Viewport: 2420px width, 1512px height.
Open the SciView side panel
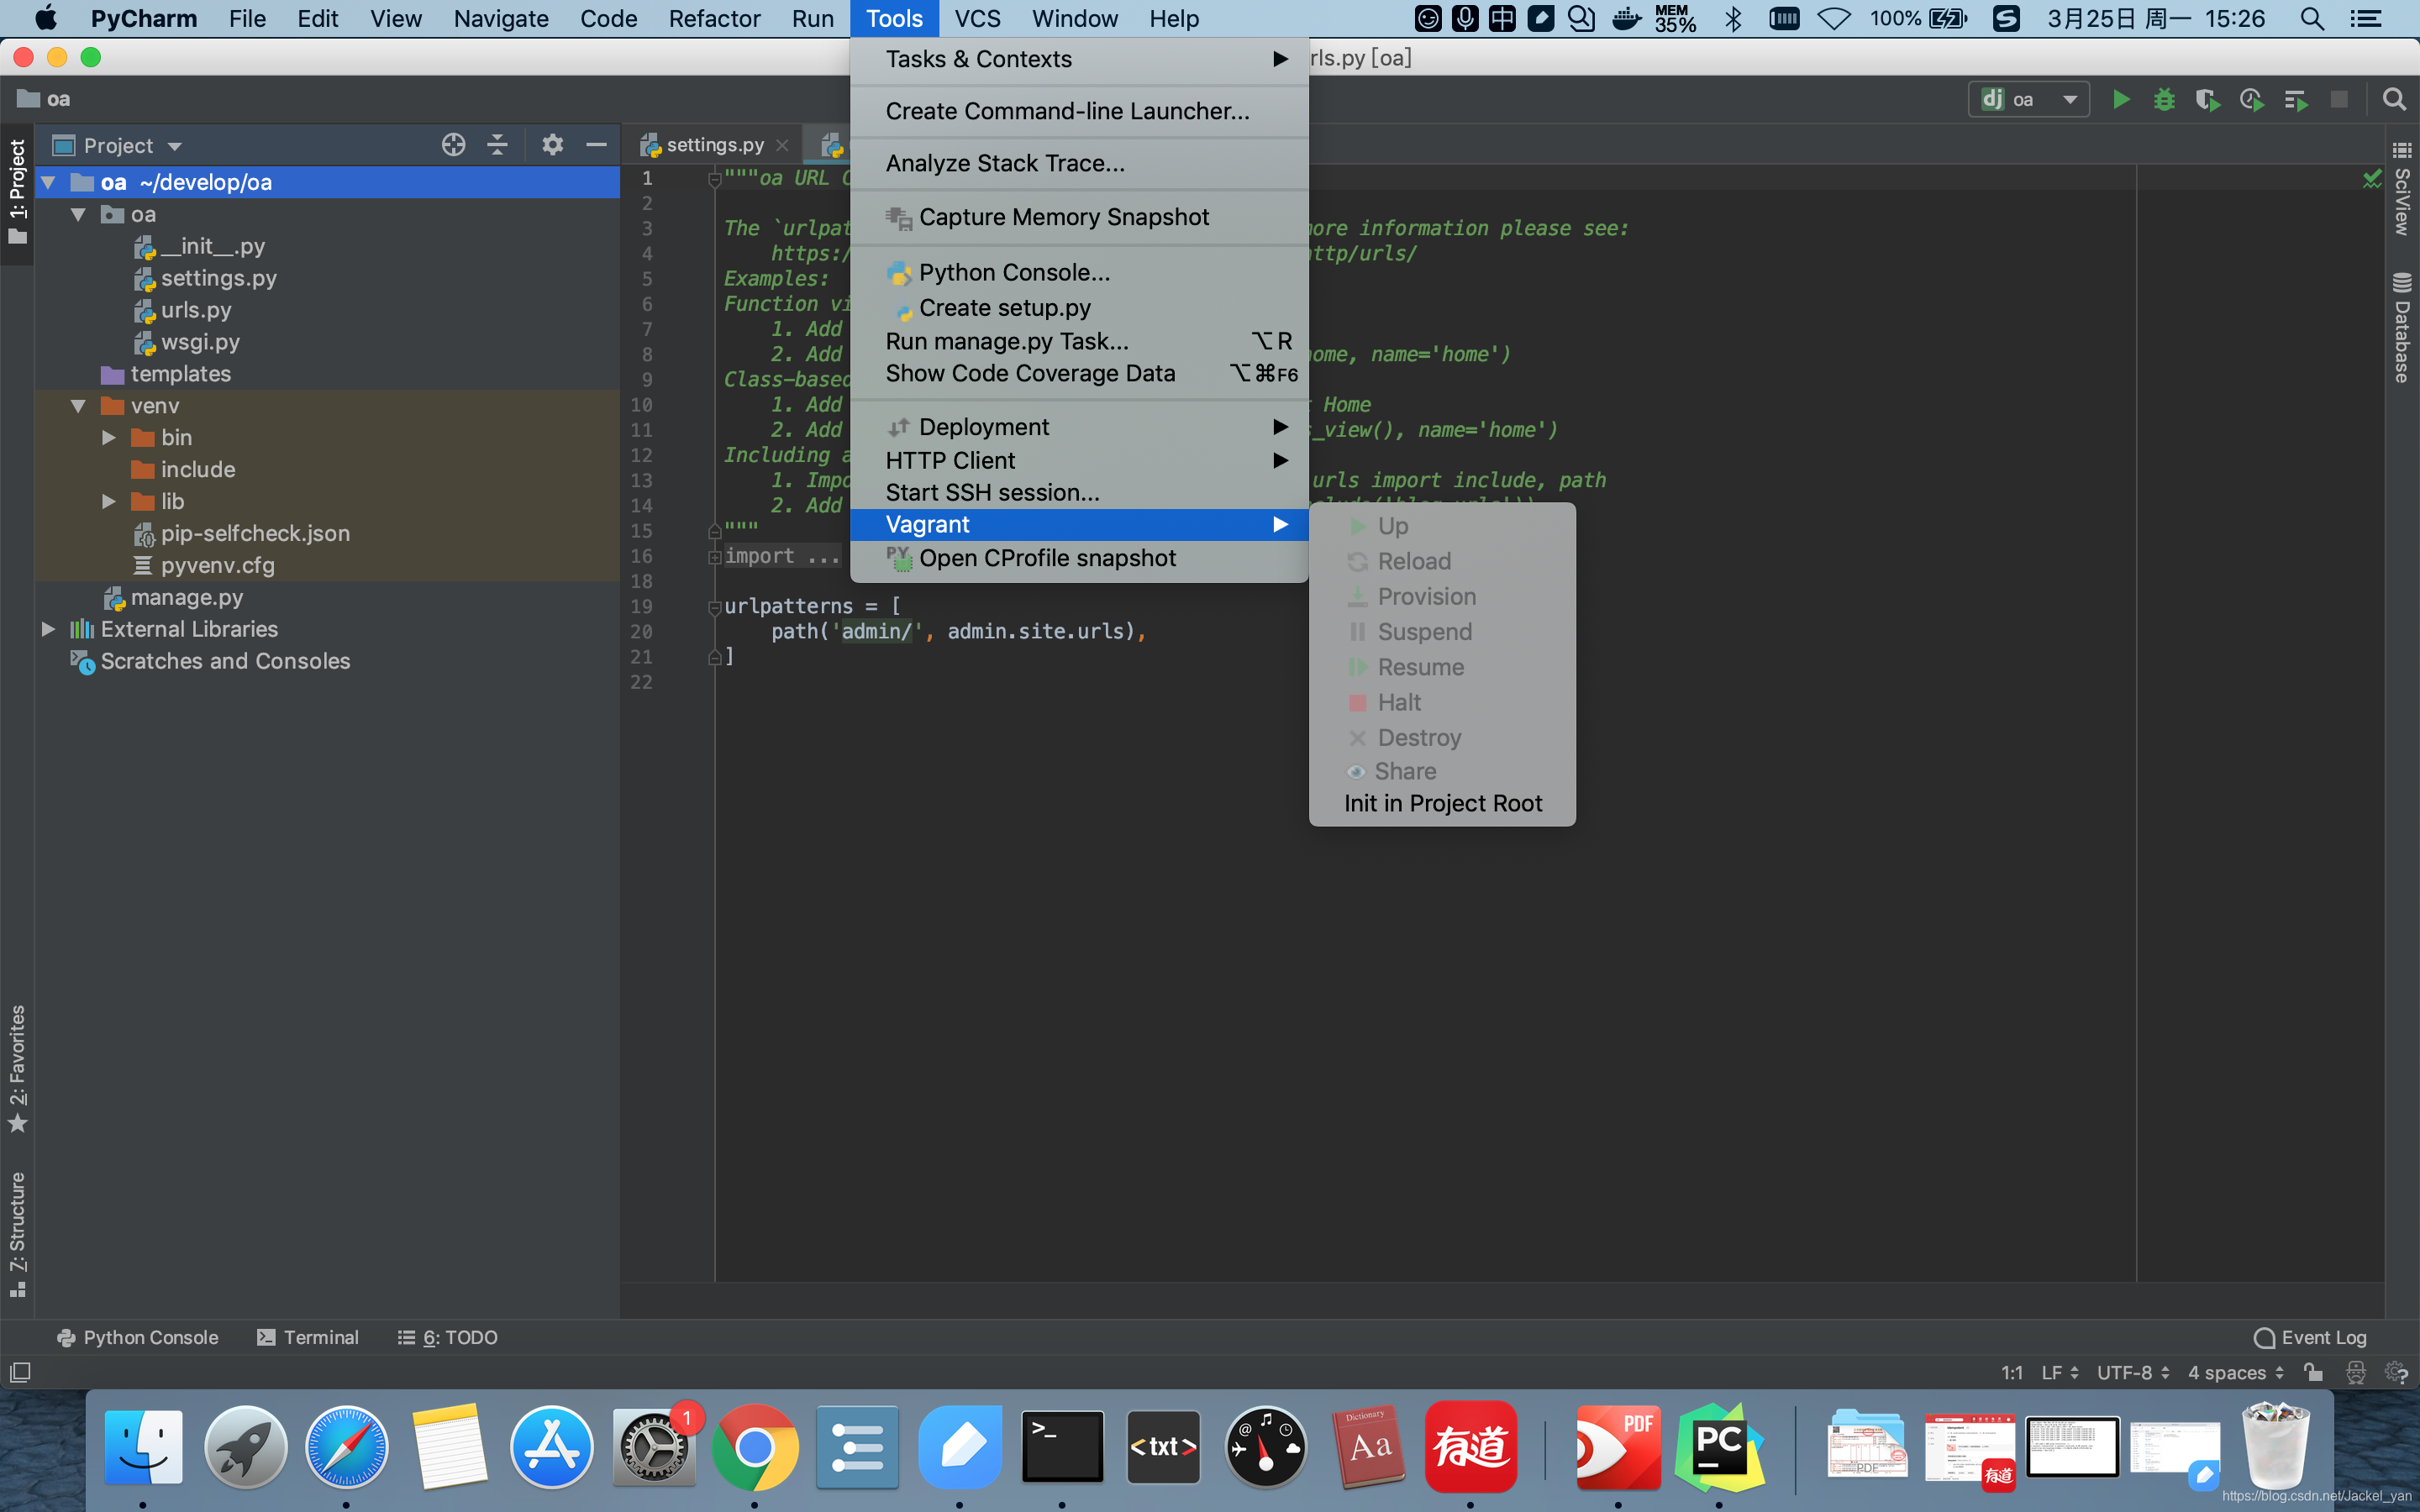click(2401, 188)
